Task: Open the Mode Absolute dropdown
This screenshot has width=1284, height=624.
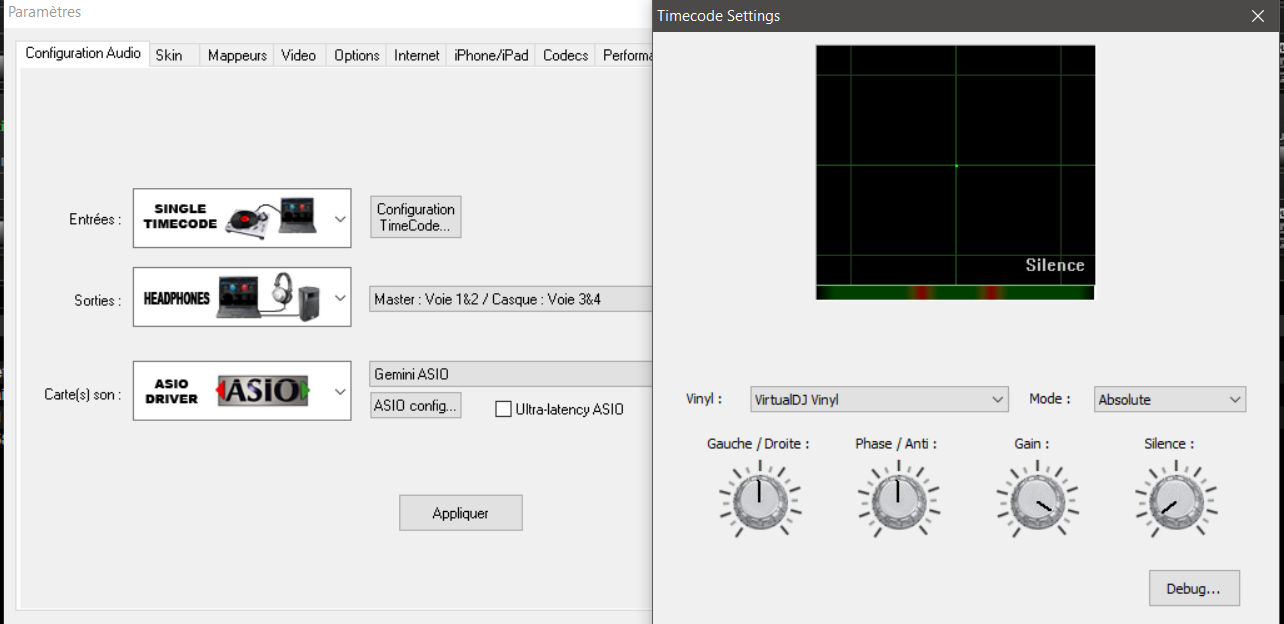Action: [x=1170, y=399]
